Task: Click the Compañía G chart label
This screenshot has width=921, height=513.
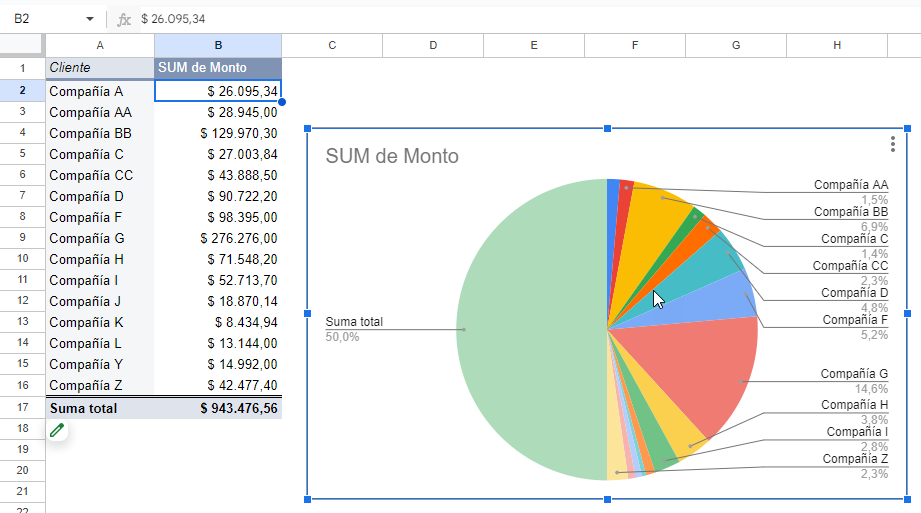Action: point(854,381)
